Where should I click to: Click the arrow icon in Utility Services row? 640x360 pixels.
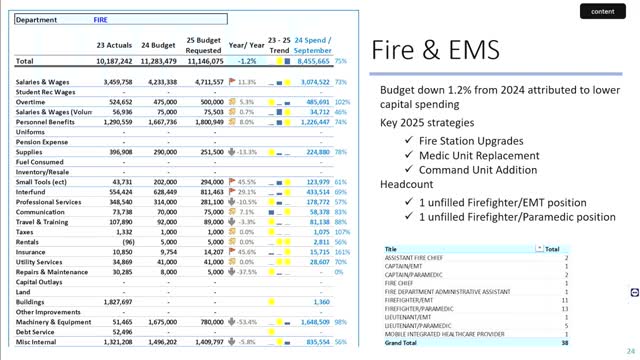click(232, 262)
